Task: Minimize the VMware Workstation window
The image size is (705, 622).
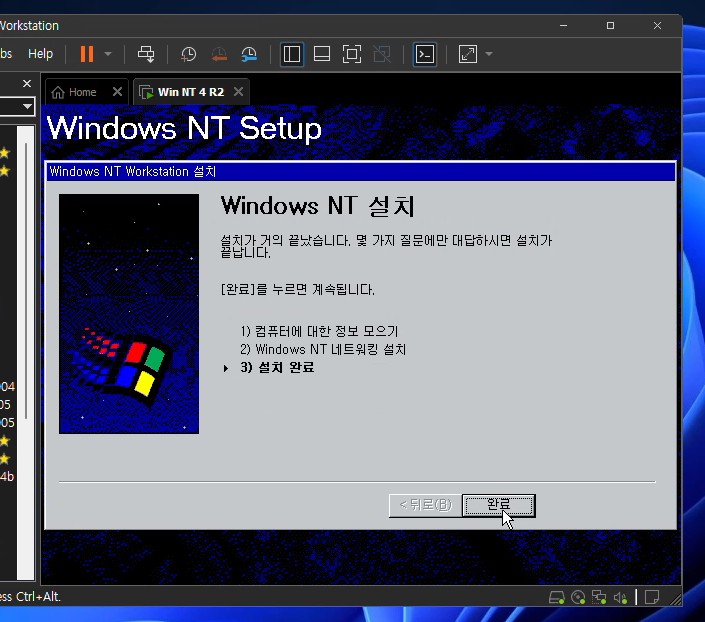Action: pos(563,26)
